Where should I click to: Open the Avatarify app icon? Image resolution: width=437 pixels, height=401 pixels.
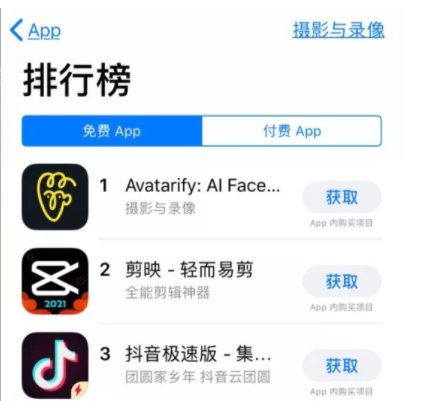(55, 197)
